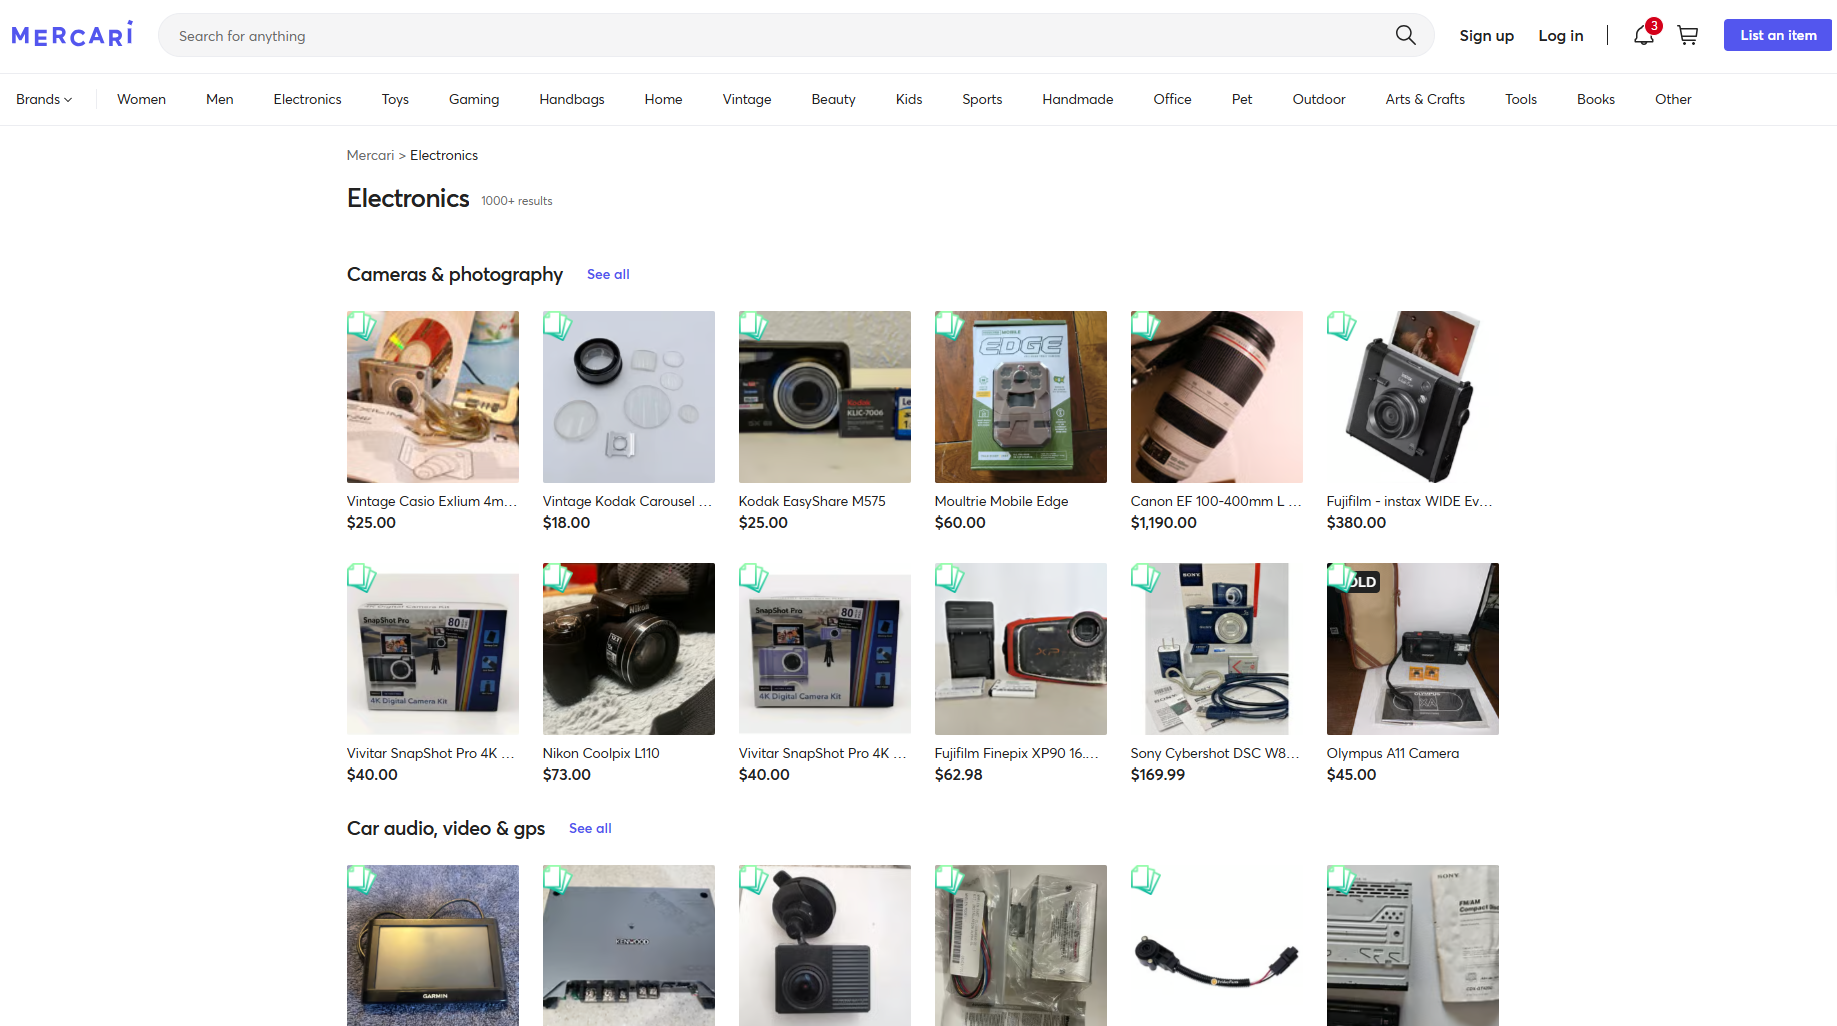Click the Mercari logo
This screenshot has height=1026, width=1837.
pyautogui.click(x=72, y=35)
